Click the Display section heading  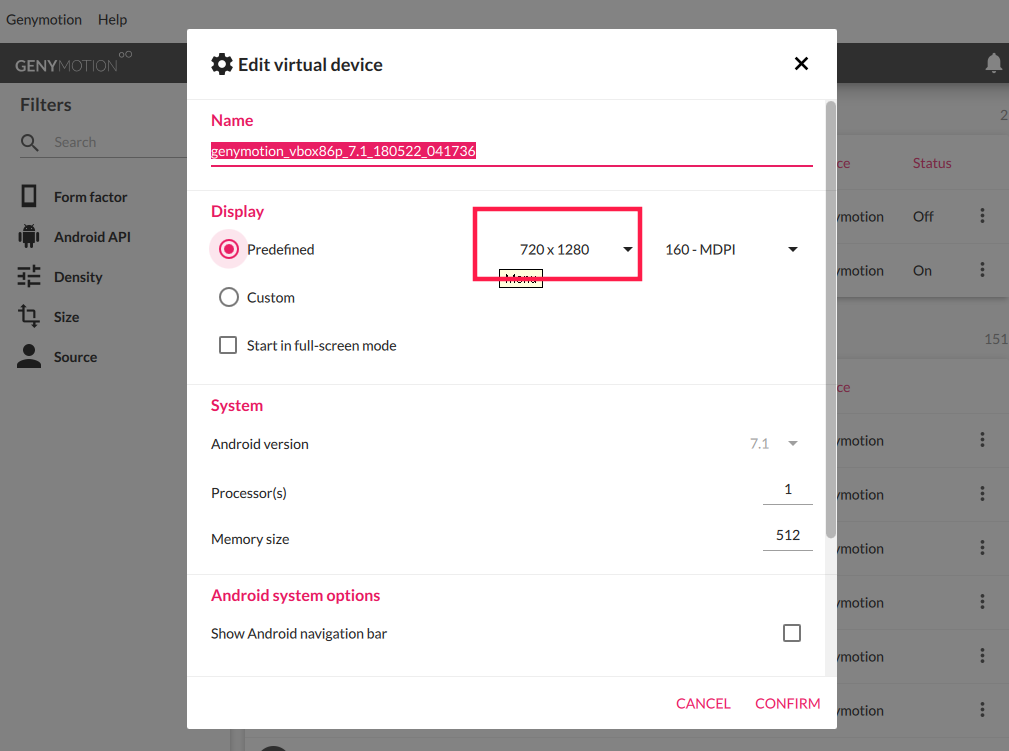point(237,212)
